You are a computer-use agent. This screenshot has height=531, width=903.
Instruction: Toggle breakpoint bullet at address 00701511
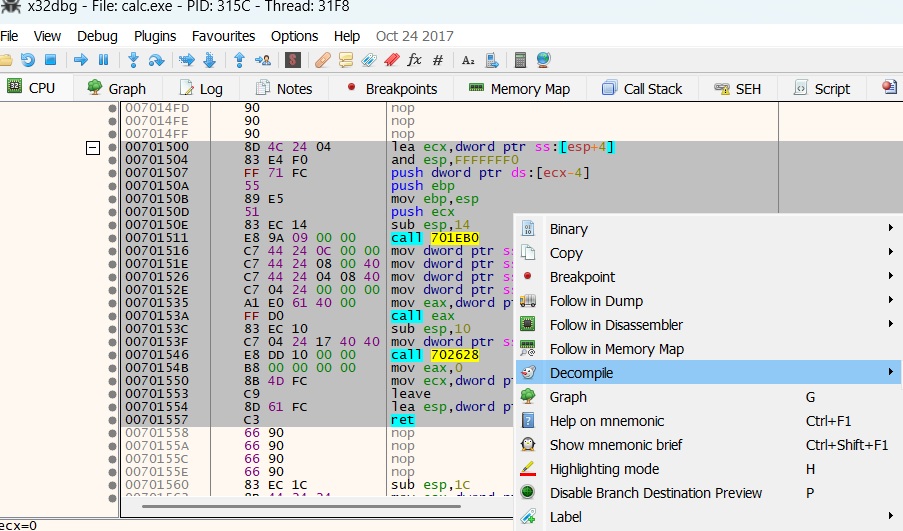click(112, 238)
